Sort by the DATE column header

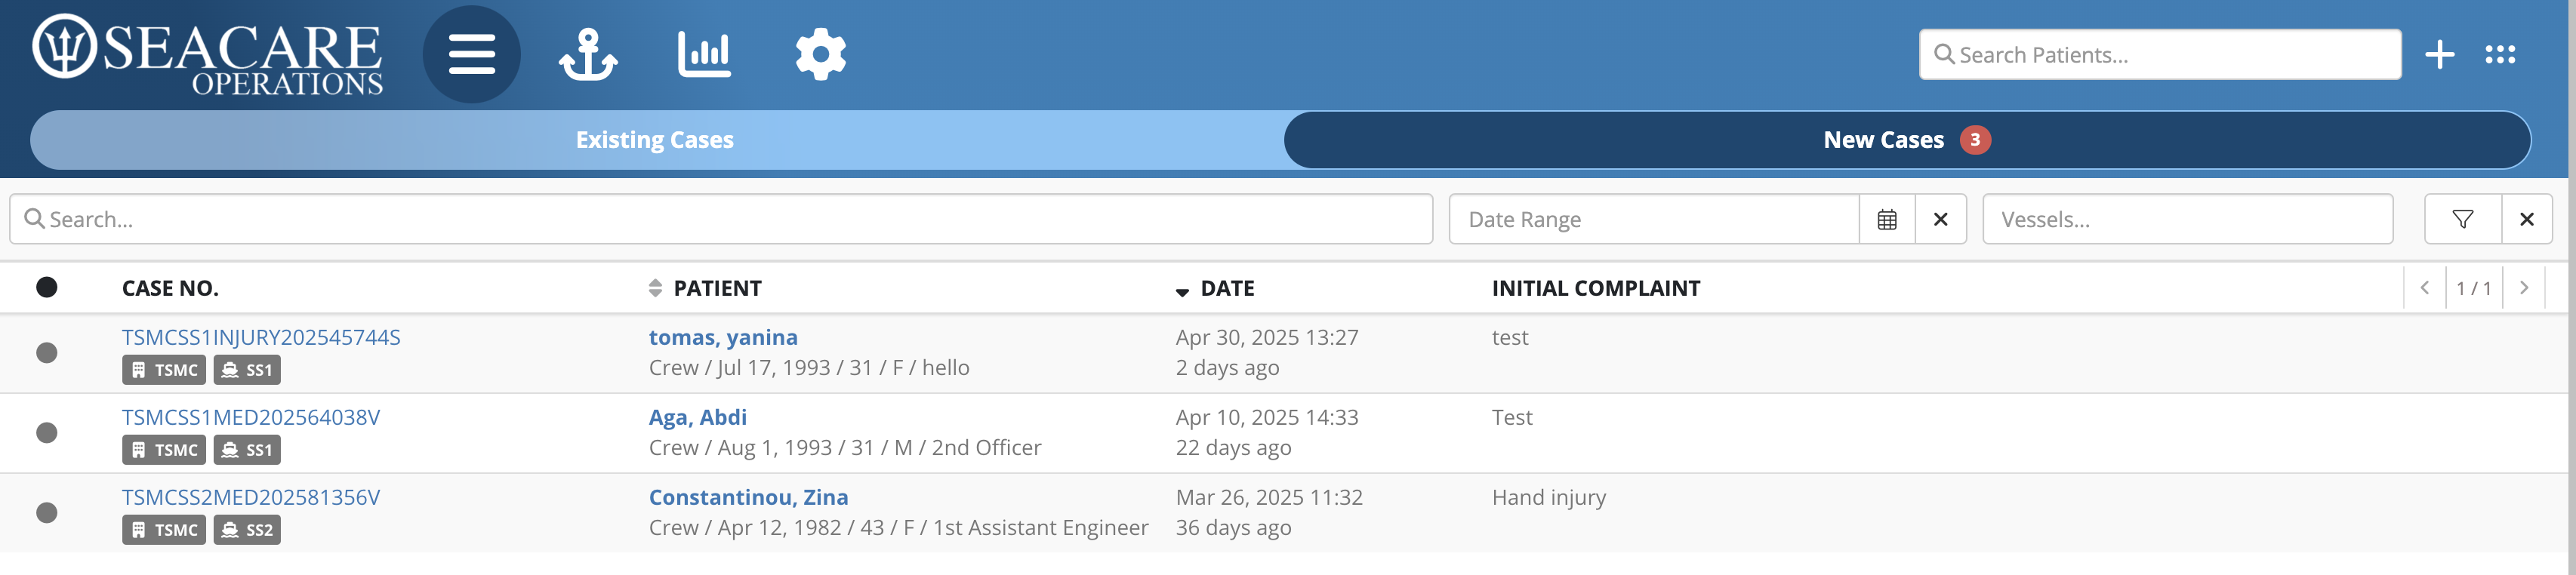click(x=1215, y=288)
